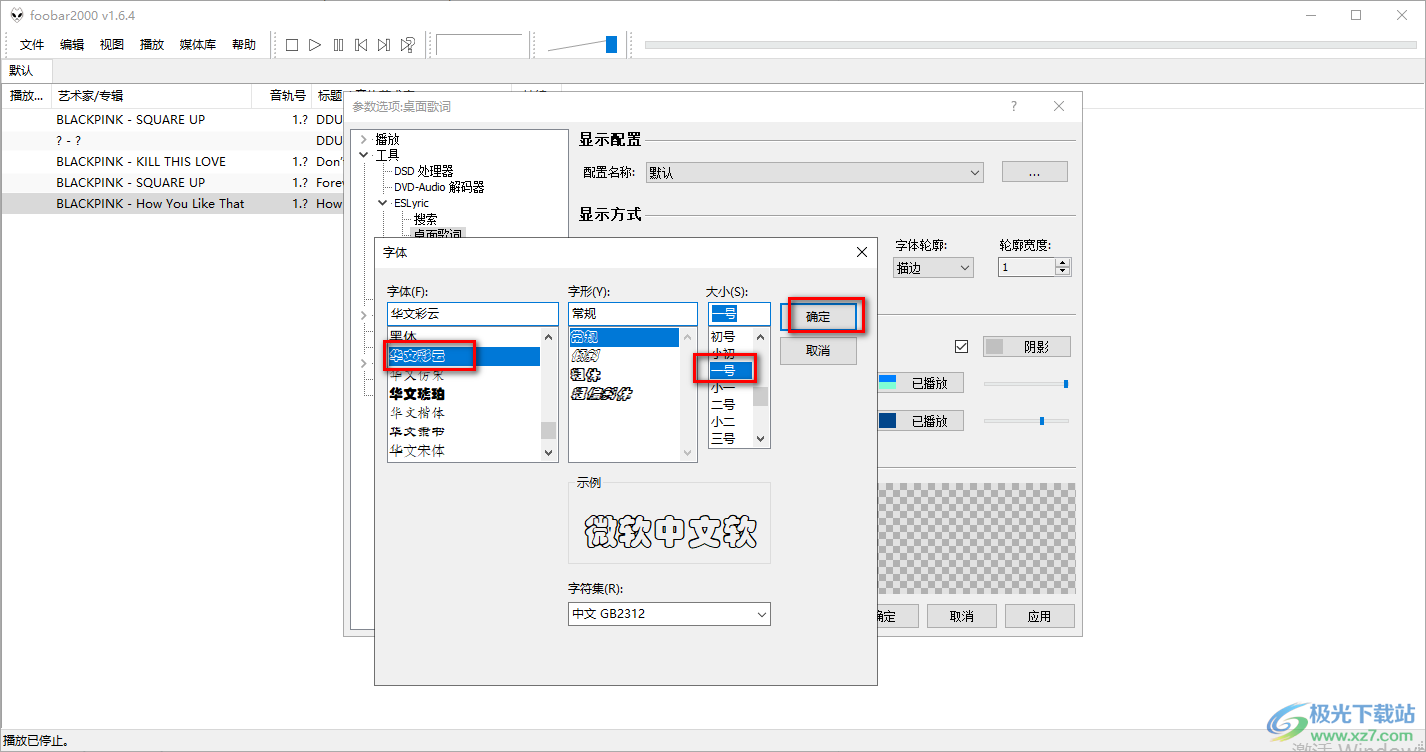Open the 帮助 menu
1426x752 pixels.
point(244,45)
